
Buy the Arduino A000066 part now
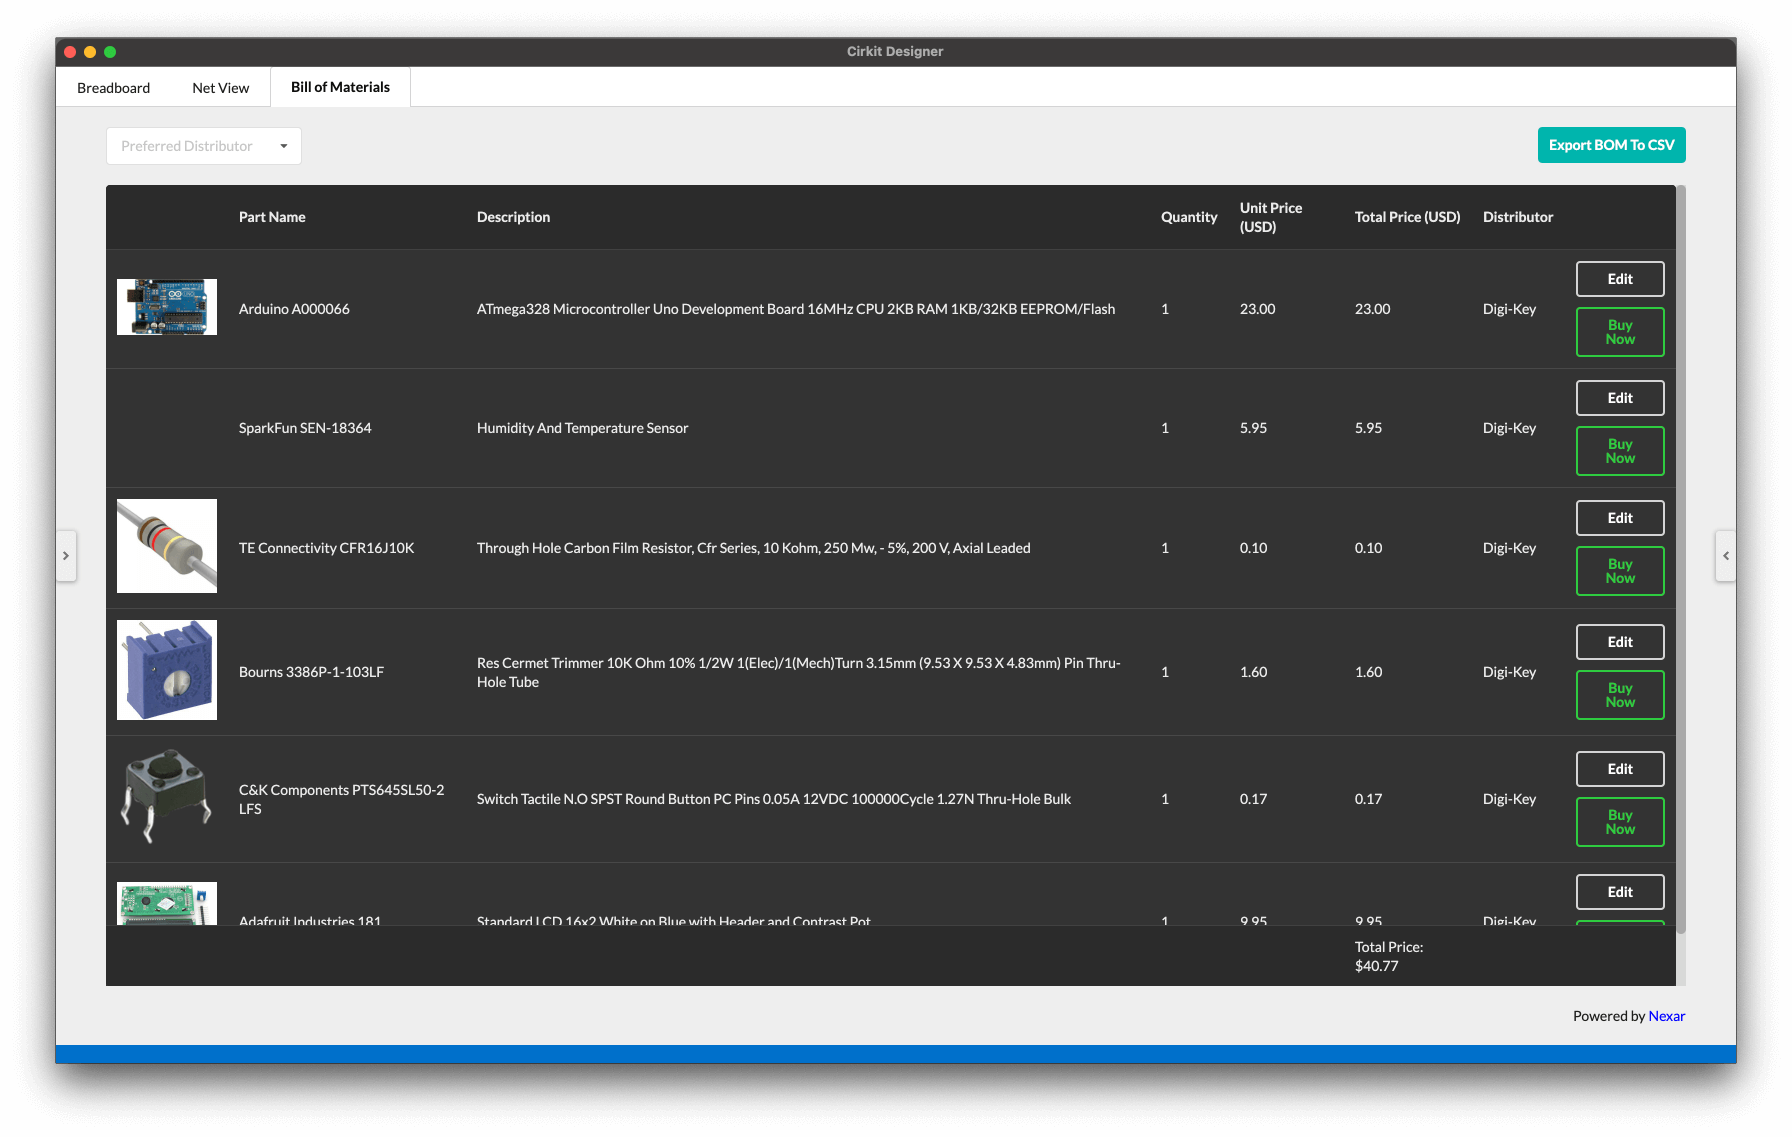pos(1620,332)
